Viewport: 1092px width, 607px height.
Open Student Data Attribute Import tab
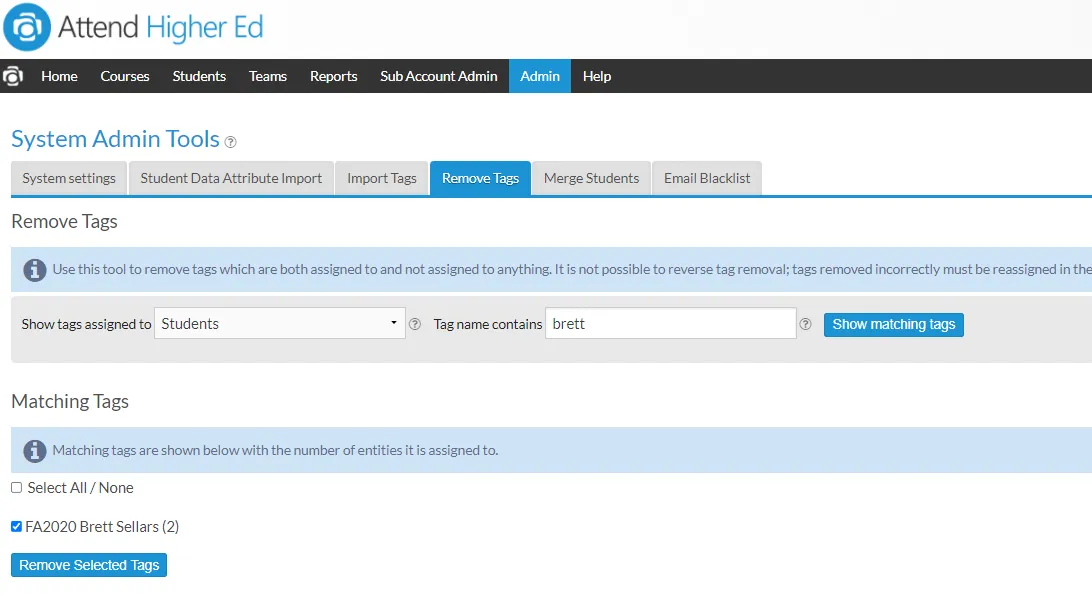coord(231,178)
